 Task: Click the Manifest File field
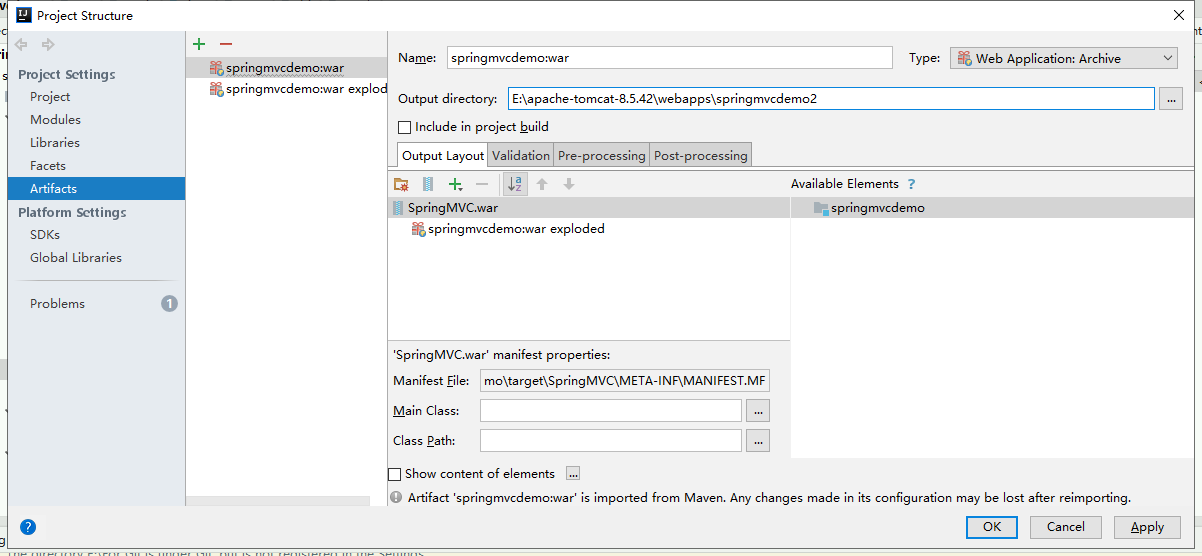coord(625,381)
